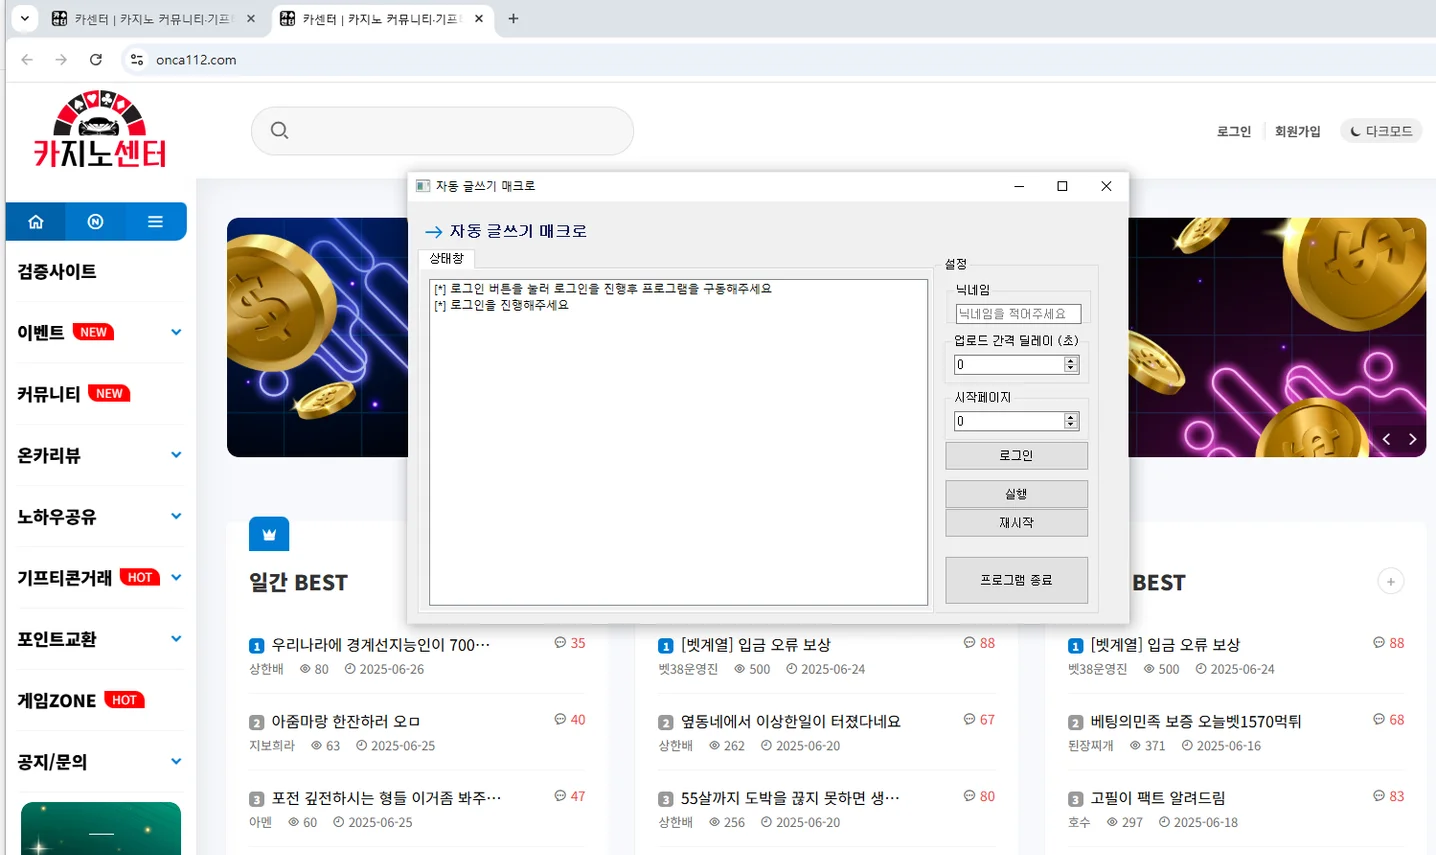
Task: Click author name 상한배 under first post
Action: click(x=266, y=669)
